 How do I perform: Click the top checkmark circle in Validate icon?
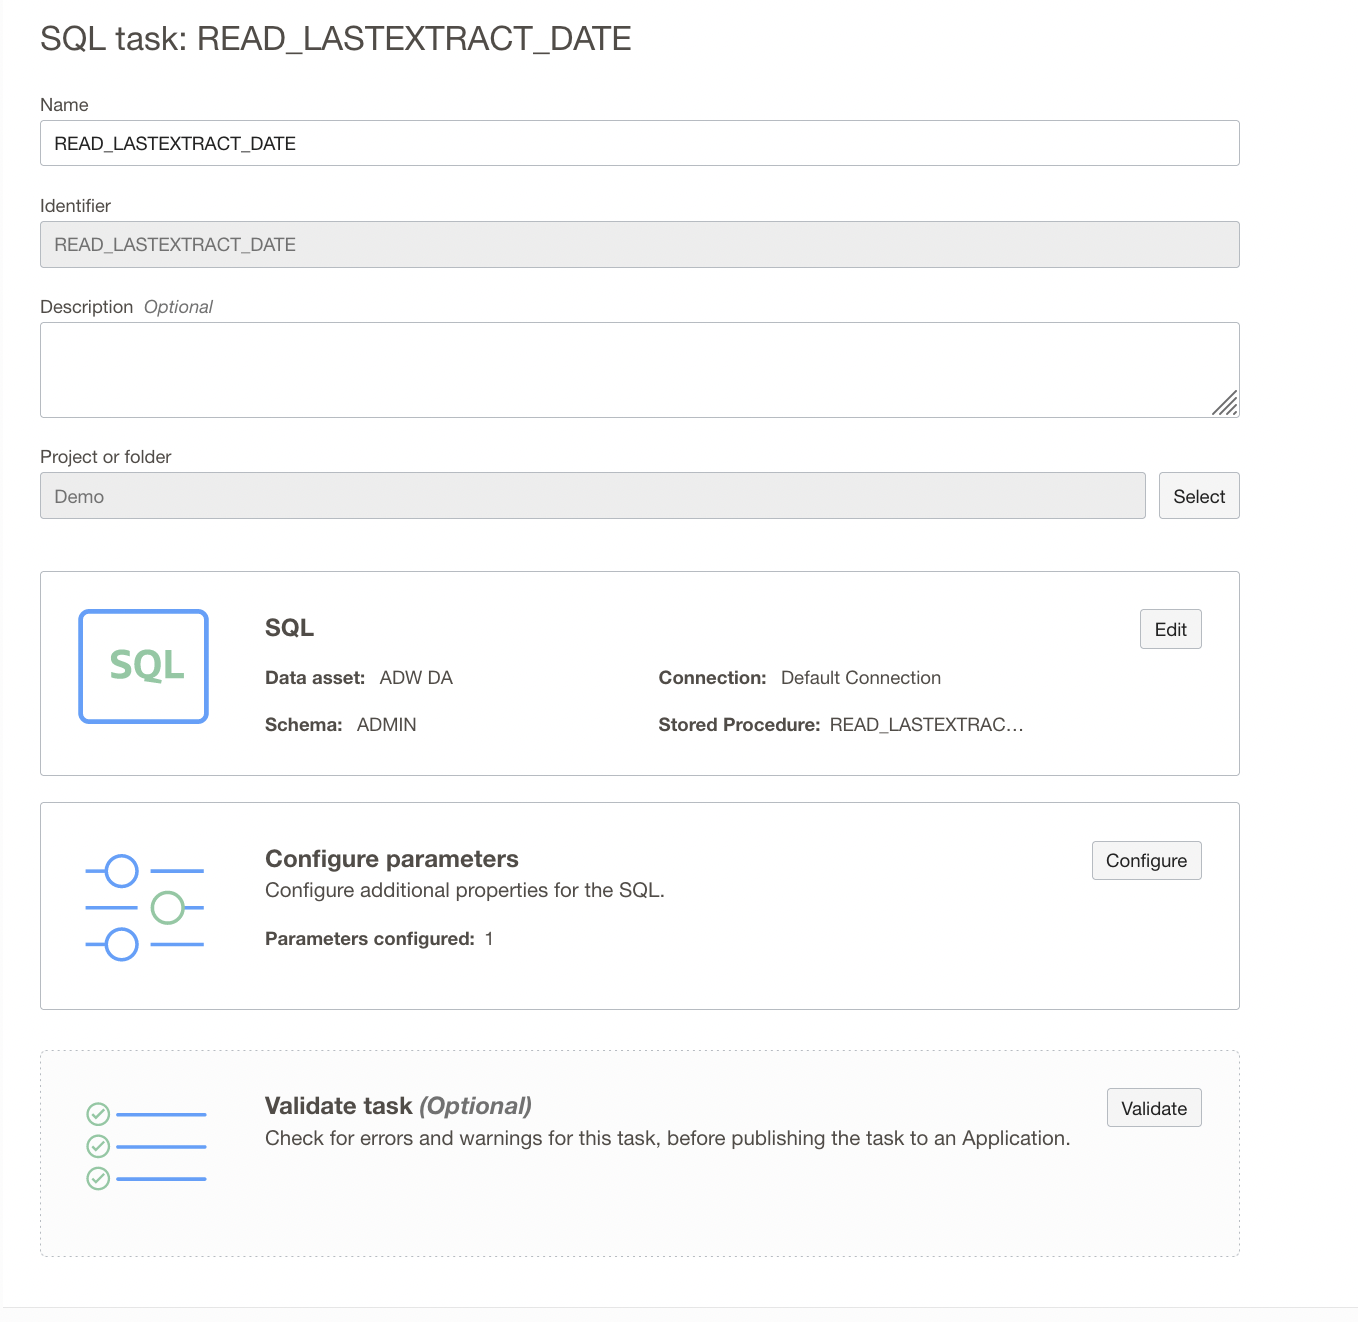[97, 1111]
